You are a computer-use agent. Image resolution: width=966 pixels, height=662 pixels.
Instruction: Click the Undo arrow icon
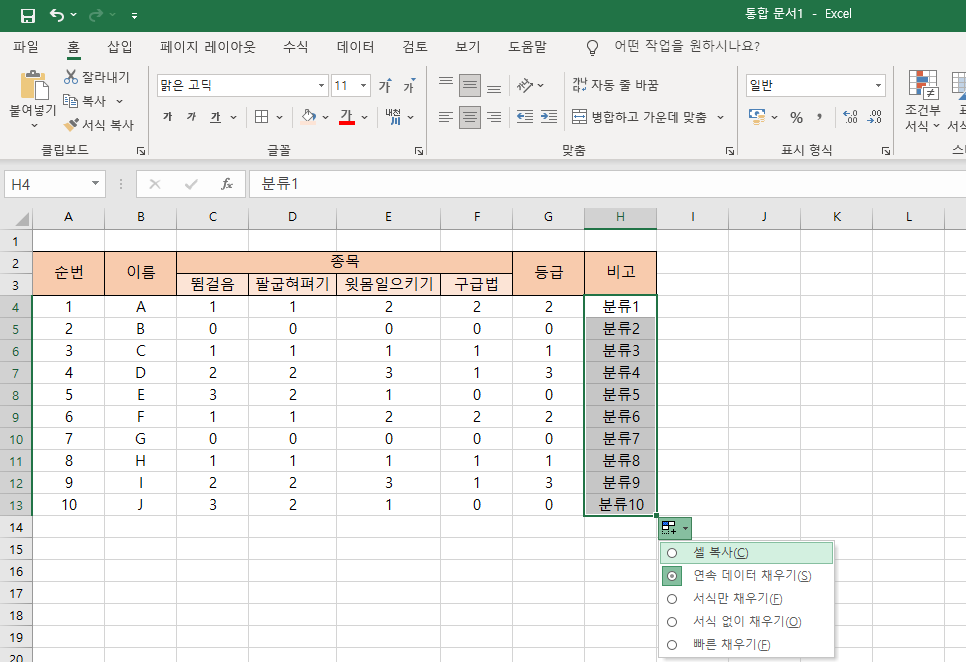(57, 15)
